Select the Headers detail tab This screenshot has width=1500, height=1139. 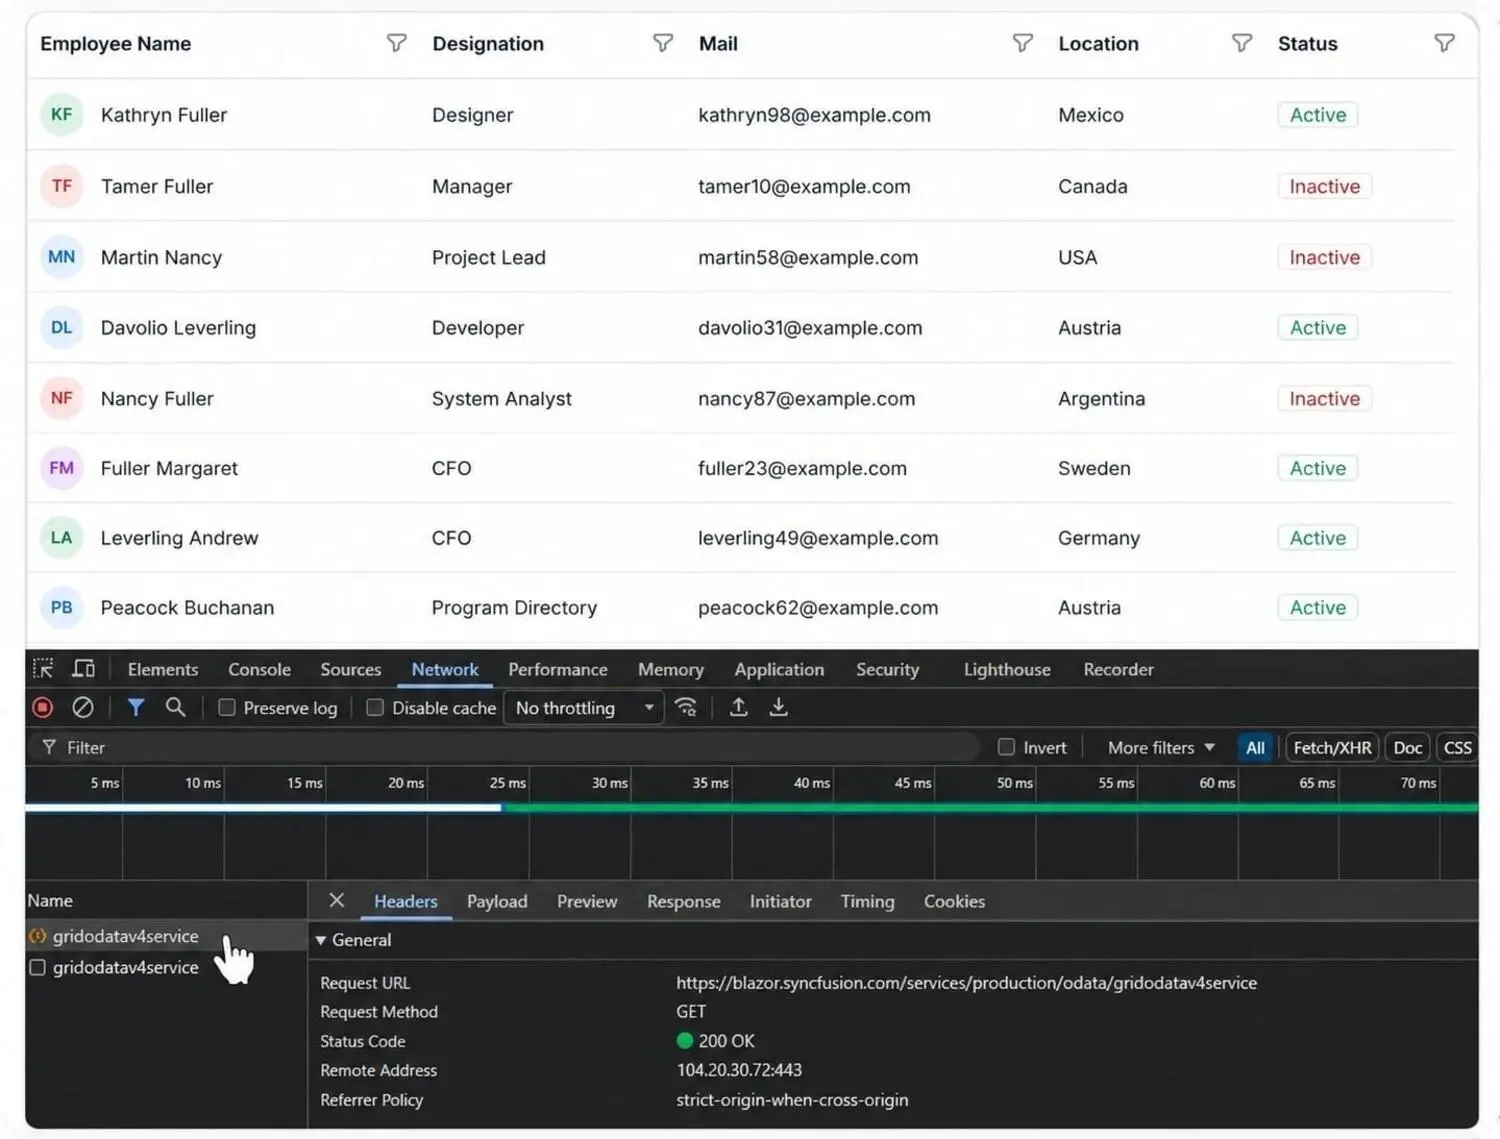[x=406, y=901]
